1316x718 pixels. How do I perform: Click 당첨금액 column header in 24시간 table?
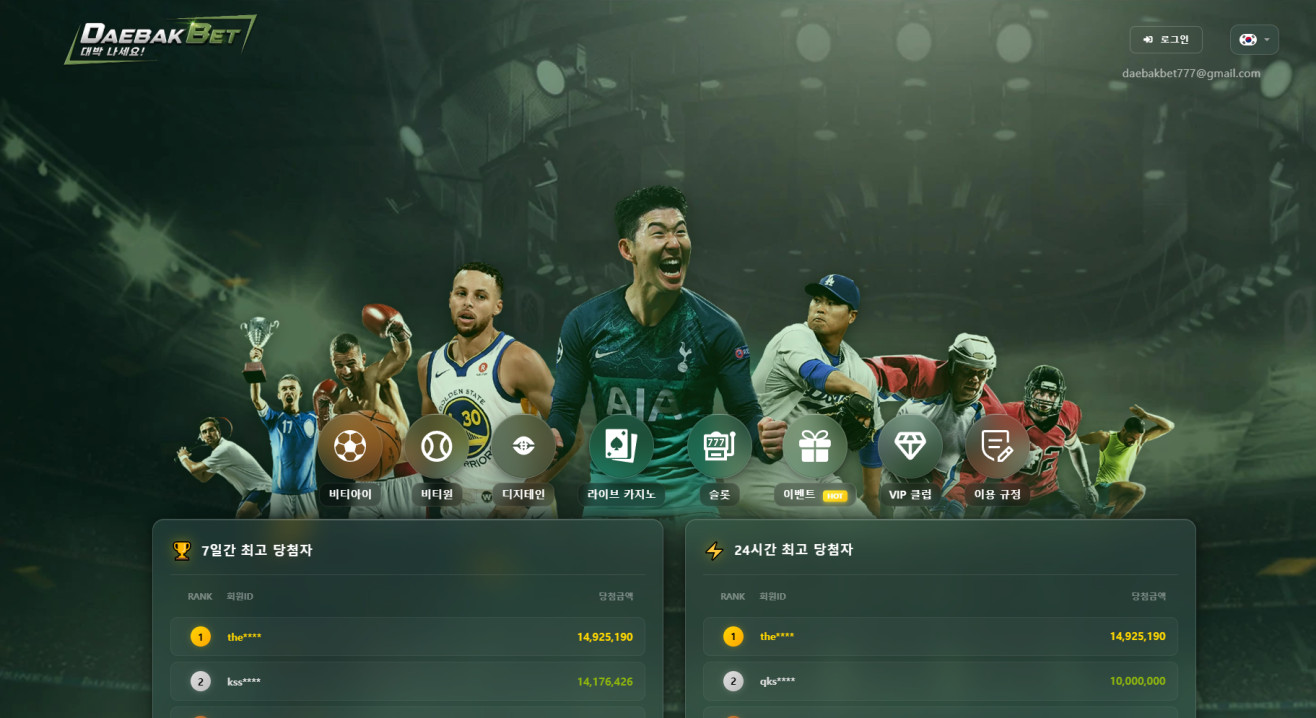(x=1149, y=596)
